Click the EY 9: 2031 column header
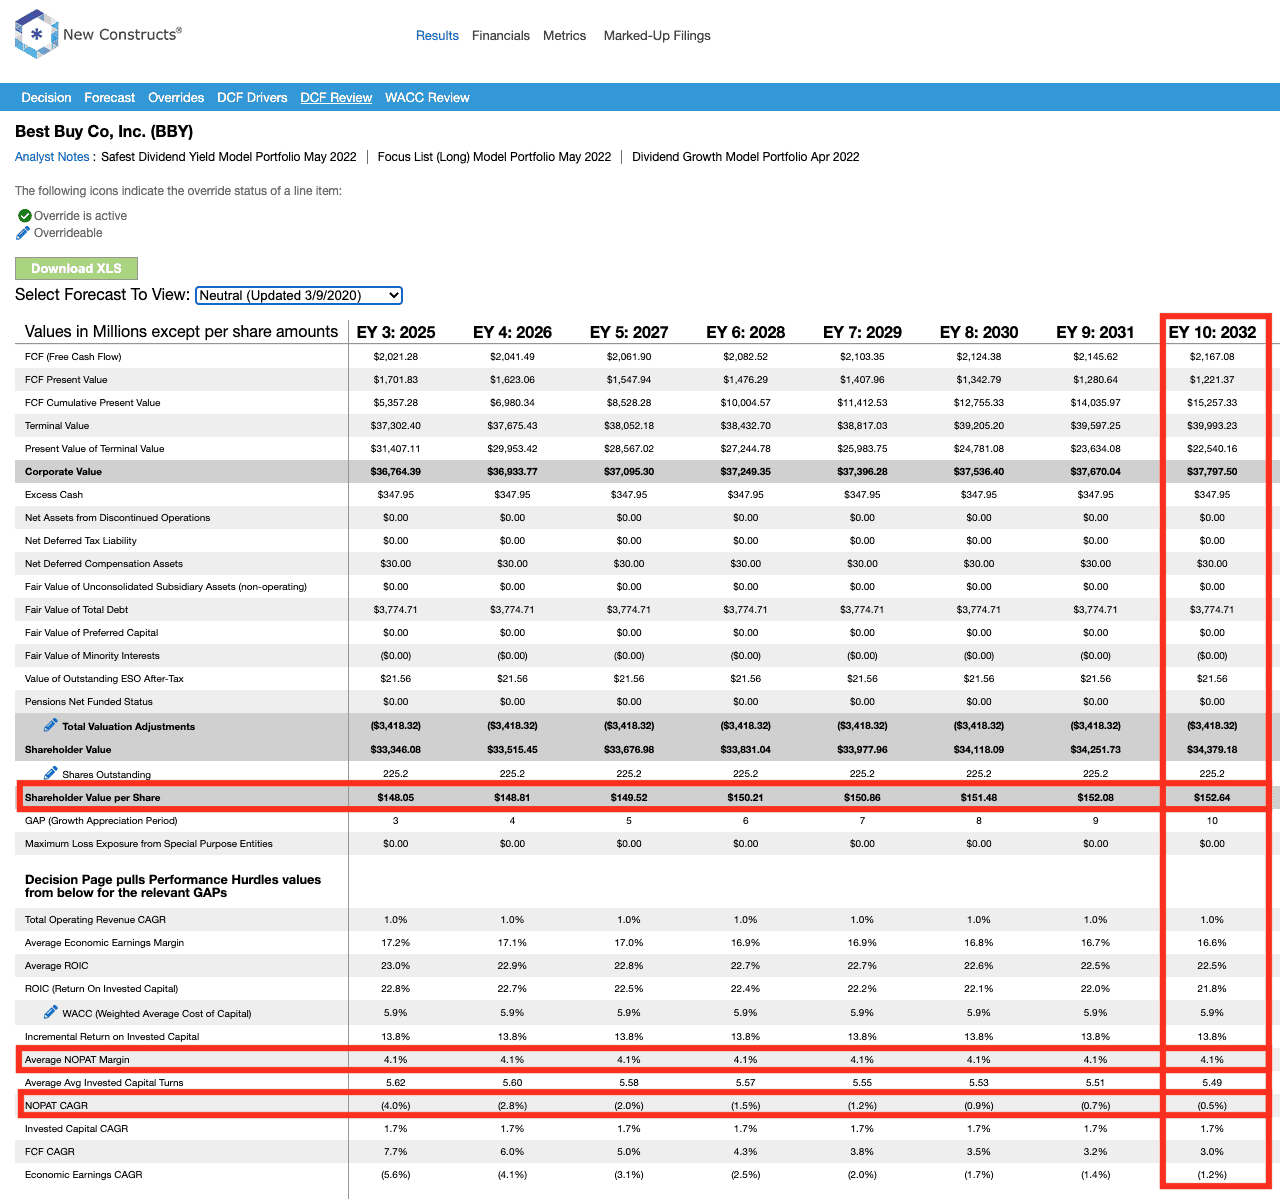The width and height of the screenshot is (1280, 1199). coord(1096,332)
